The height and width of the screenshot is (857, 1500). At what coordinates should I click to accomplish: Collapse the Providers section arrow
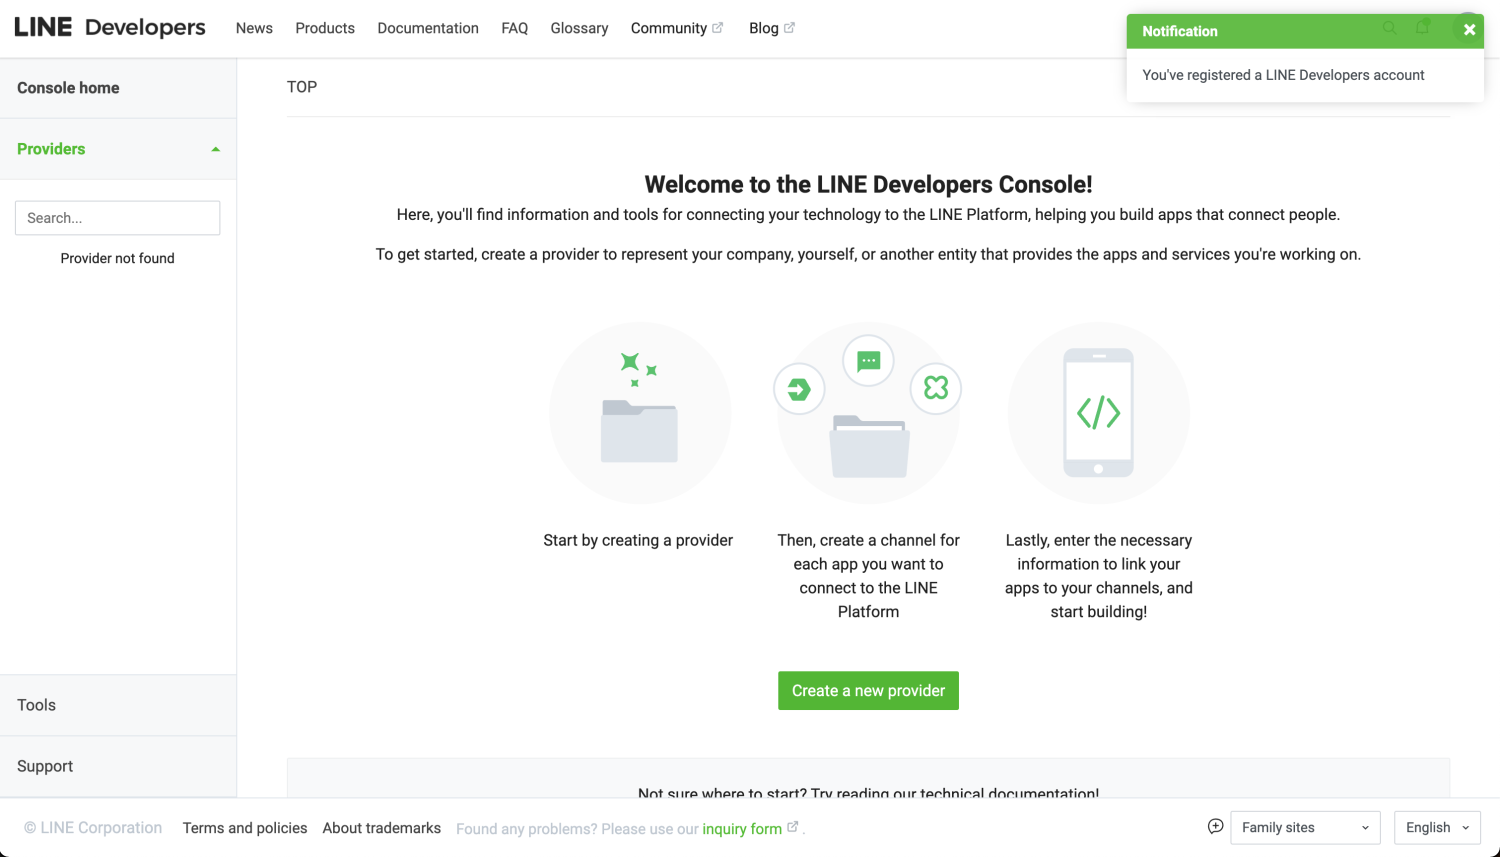(215, 149)
